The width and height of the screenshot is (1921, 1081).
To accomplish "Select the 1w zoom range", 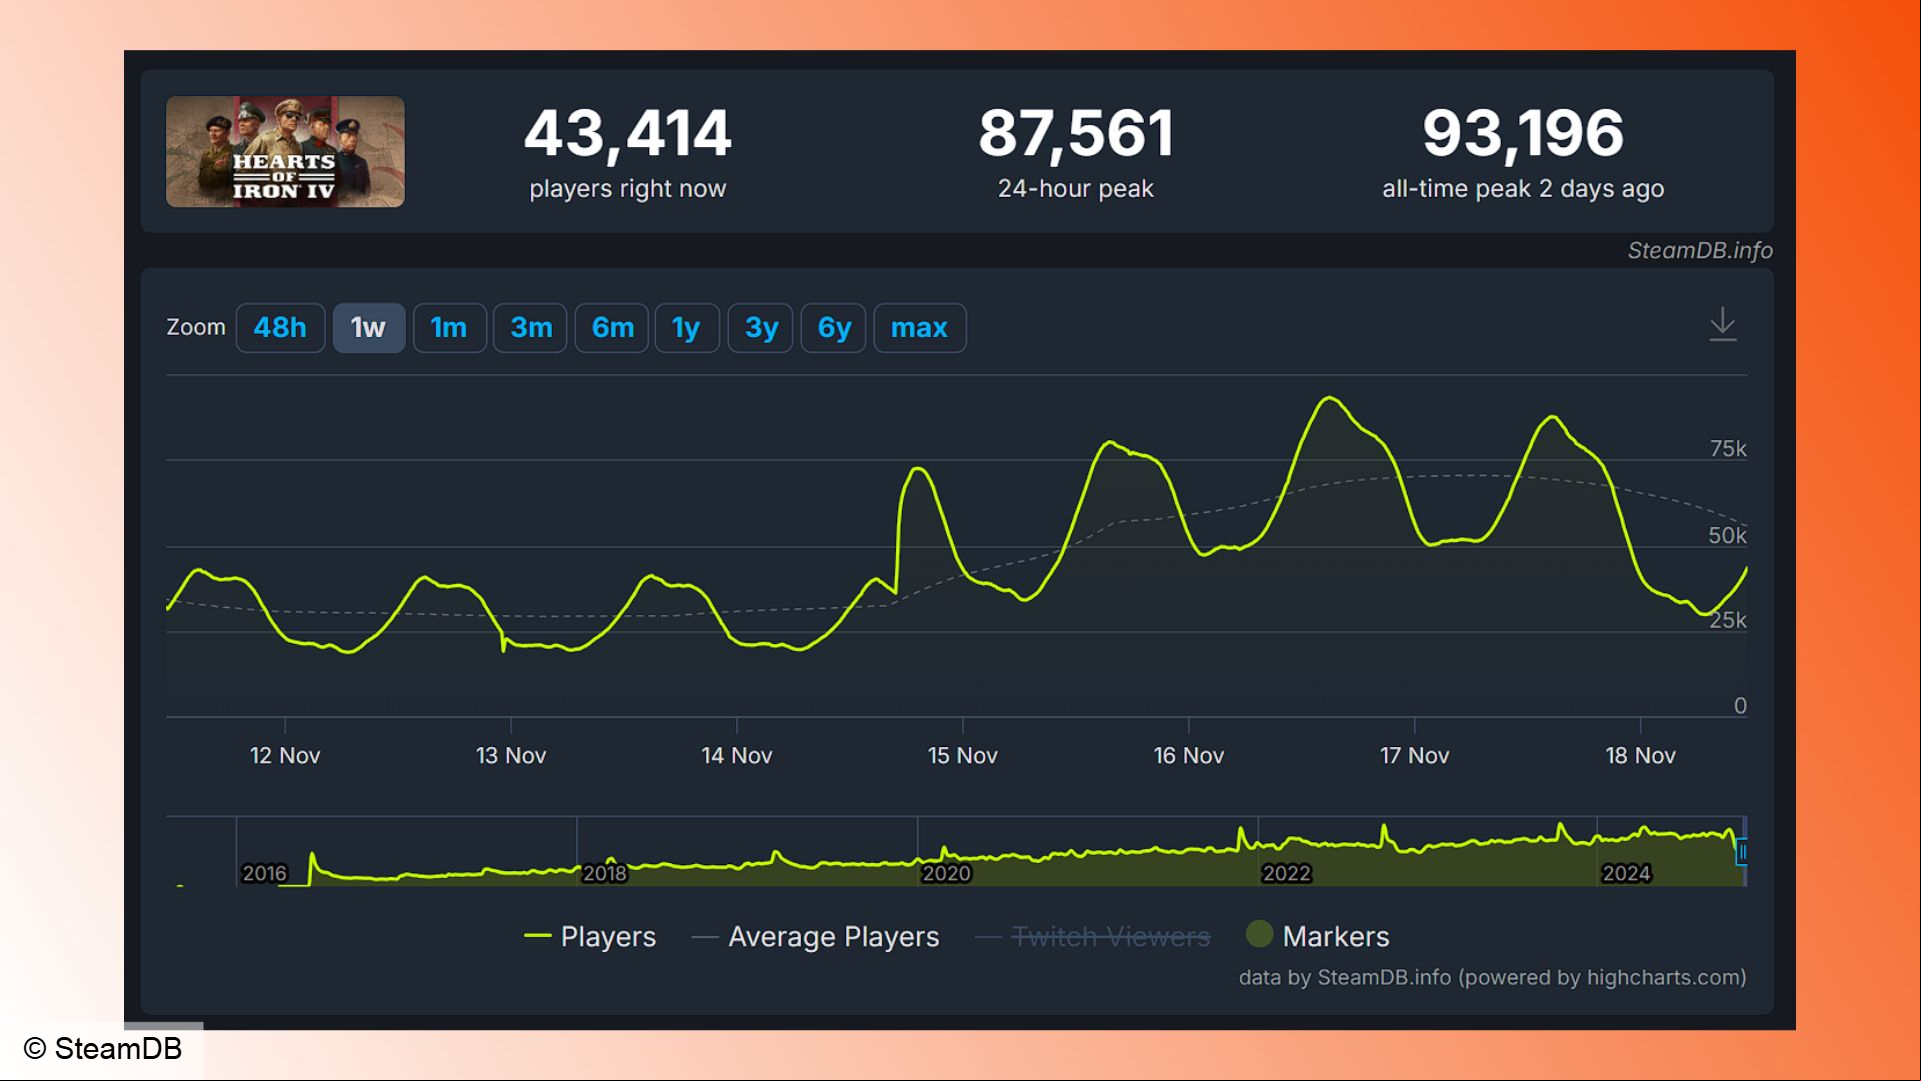I will [368, 328].
